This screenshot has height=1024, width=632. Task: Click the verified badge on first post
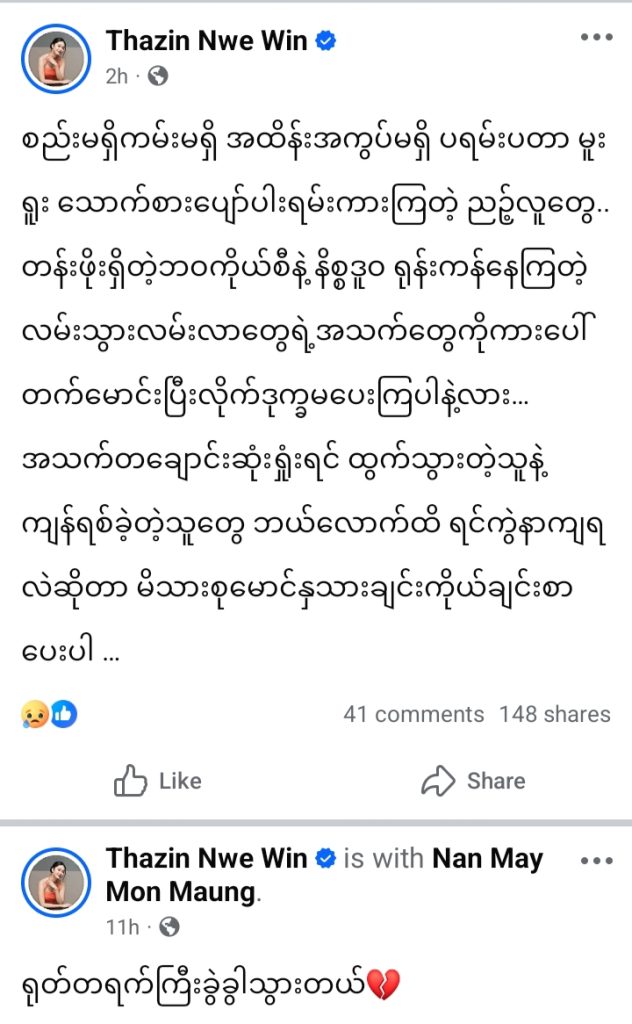point(326,41)
